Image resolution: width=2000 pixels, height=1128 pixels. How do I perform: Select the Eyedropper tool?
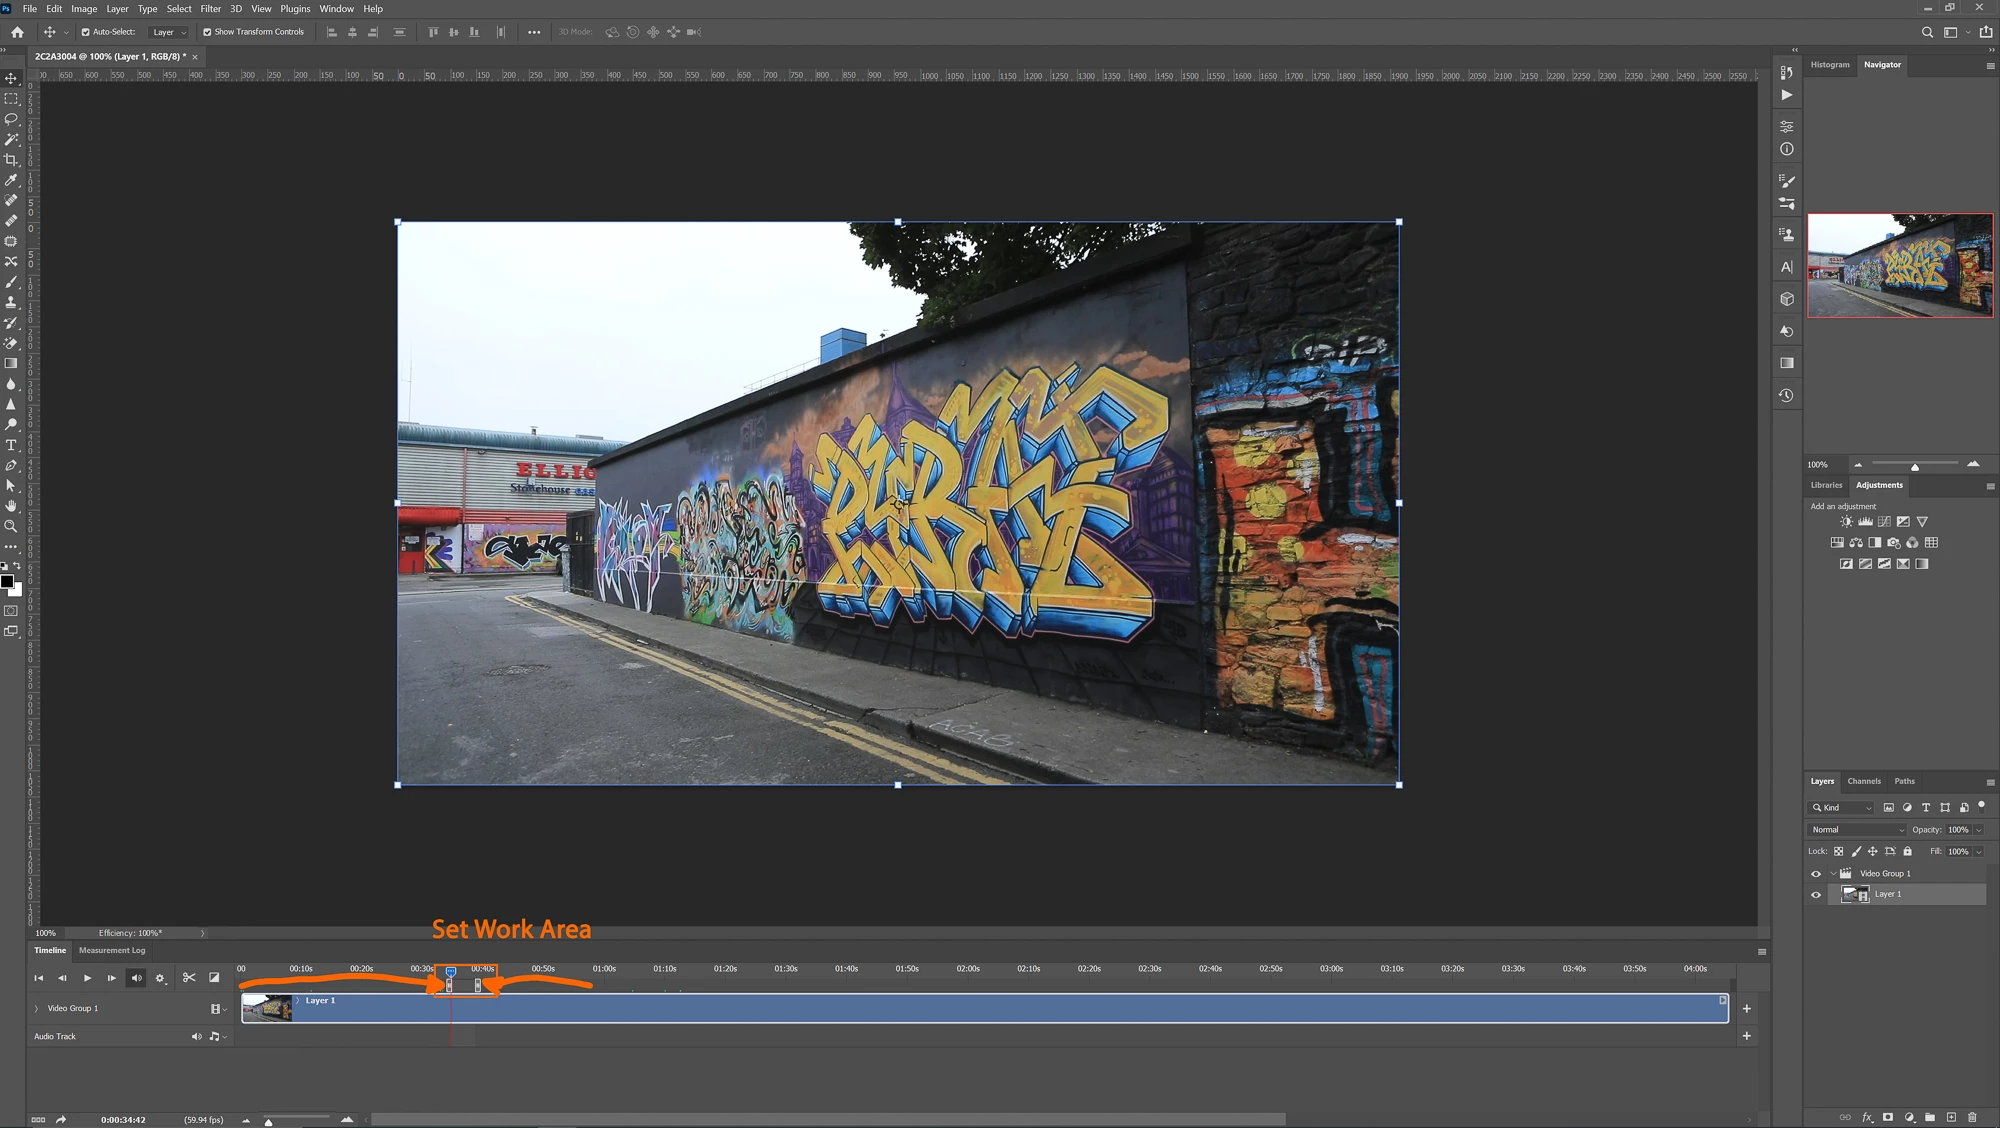tap(11, 180)
